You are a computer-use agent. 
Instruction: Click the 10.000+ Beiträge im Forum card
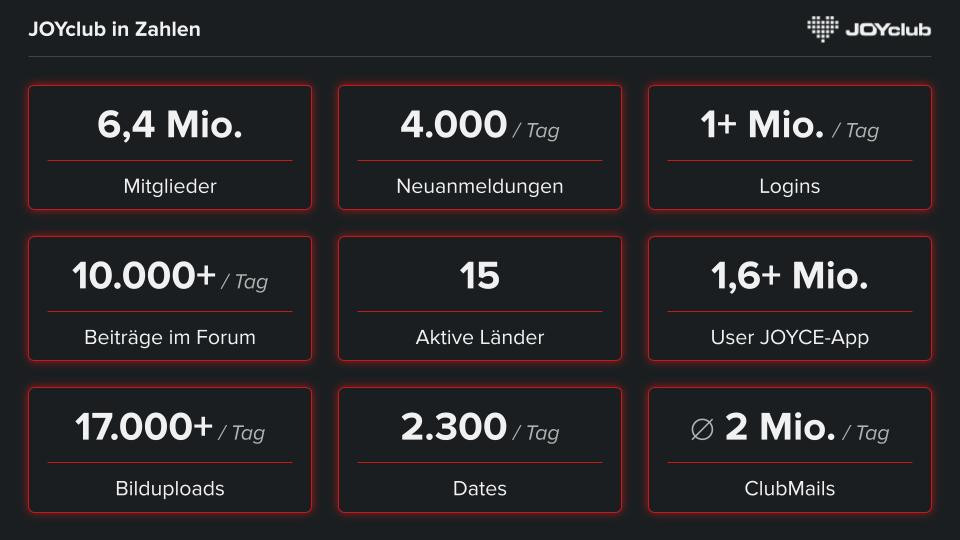[x=170, y=298]
